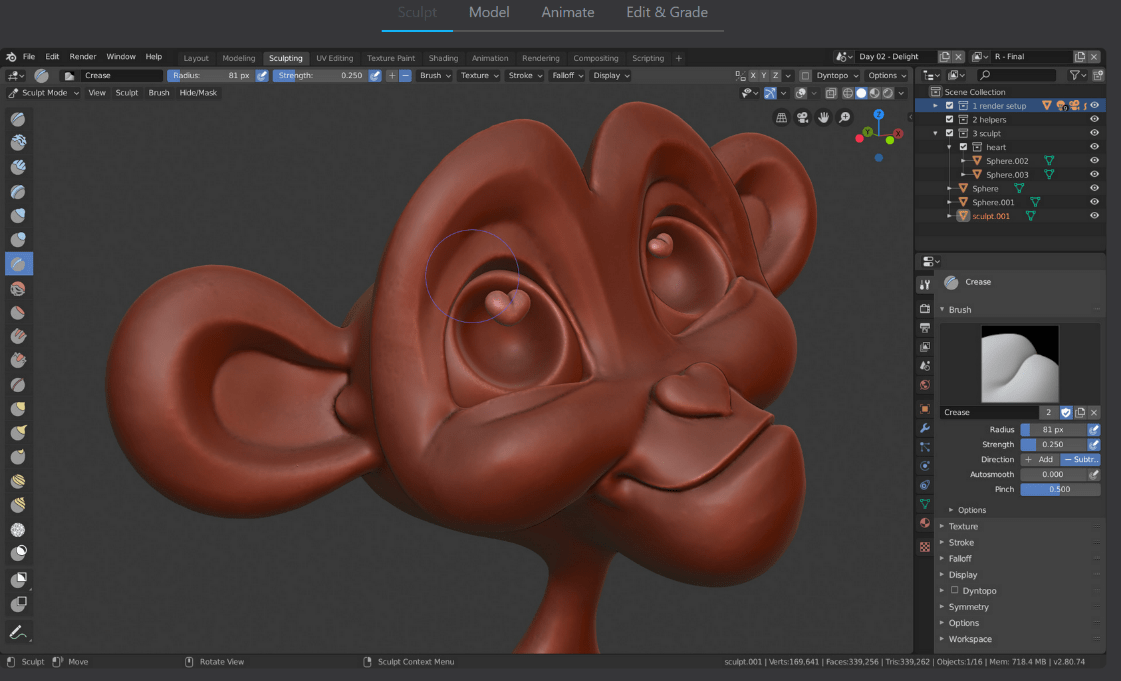Select the Draw brush at top of toolbar
Screen dimensions: 1121x681
17,119
